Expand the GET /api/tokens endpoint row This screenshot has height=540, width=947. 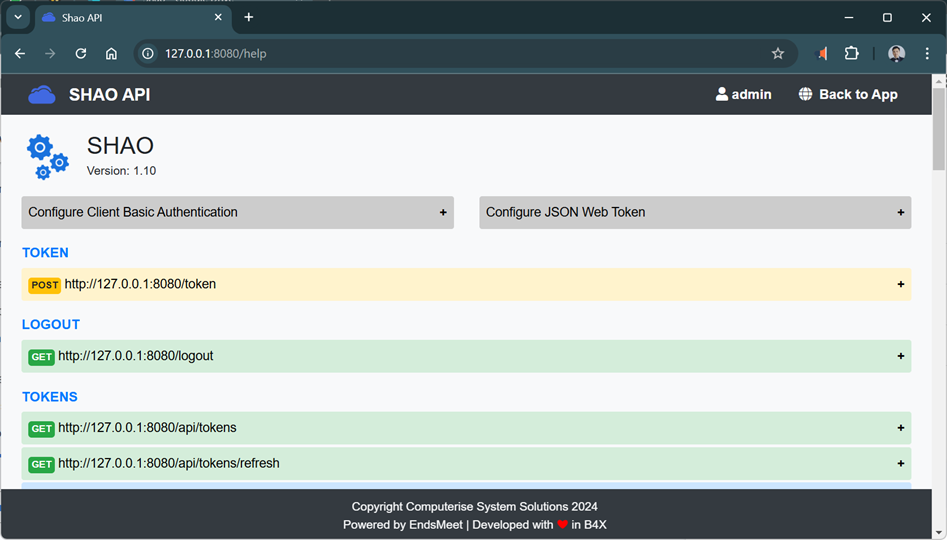click(x=466, y=428)
